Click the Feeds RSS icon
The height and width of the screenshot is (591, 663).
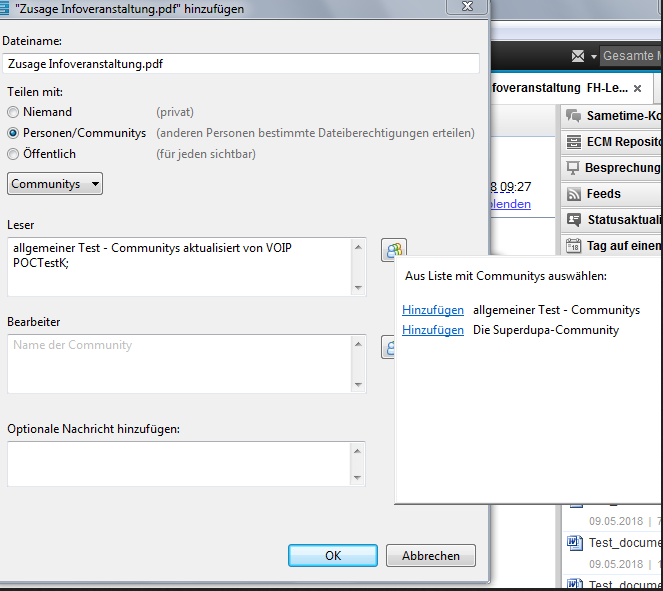pyautogui.click(x=573, y=194)
